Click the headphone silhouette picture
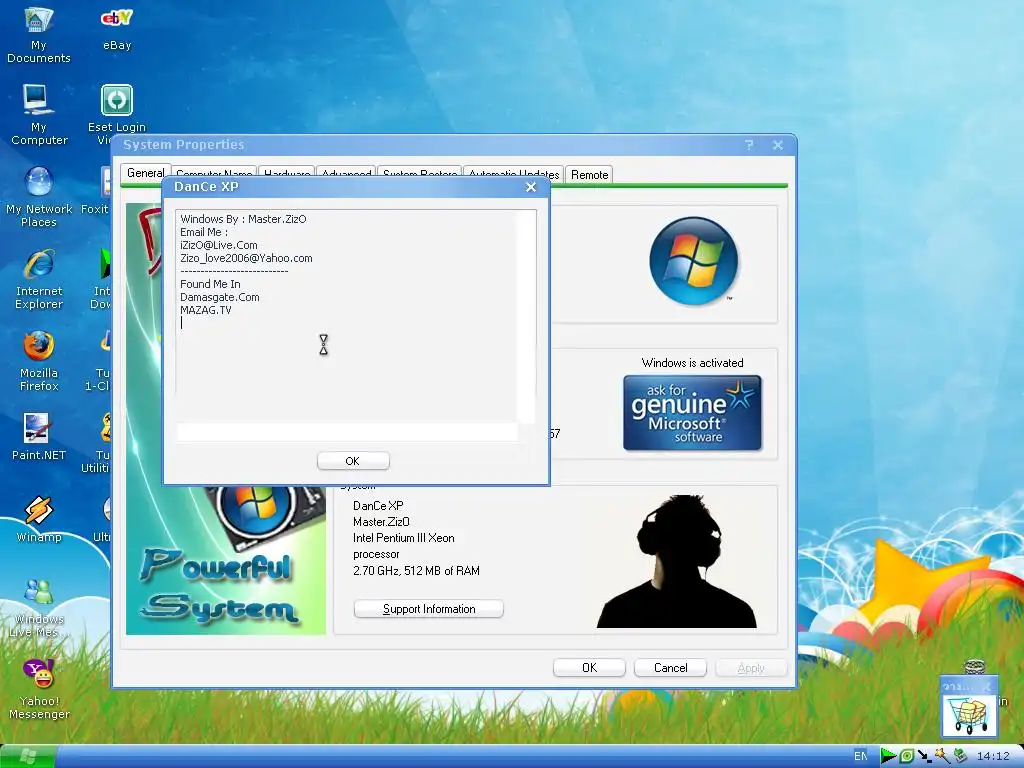The width and height of the screenshot is (1024, 768). [677, 561]
